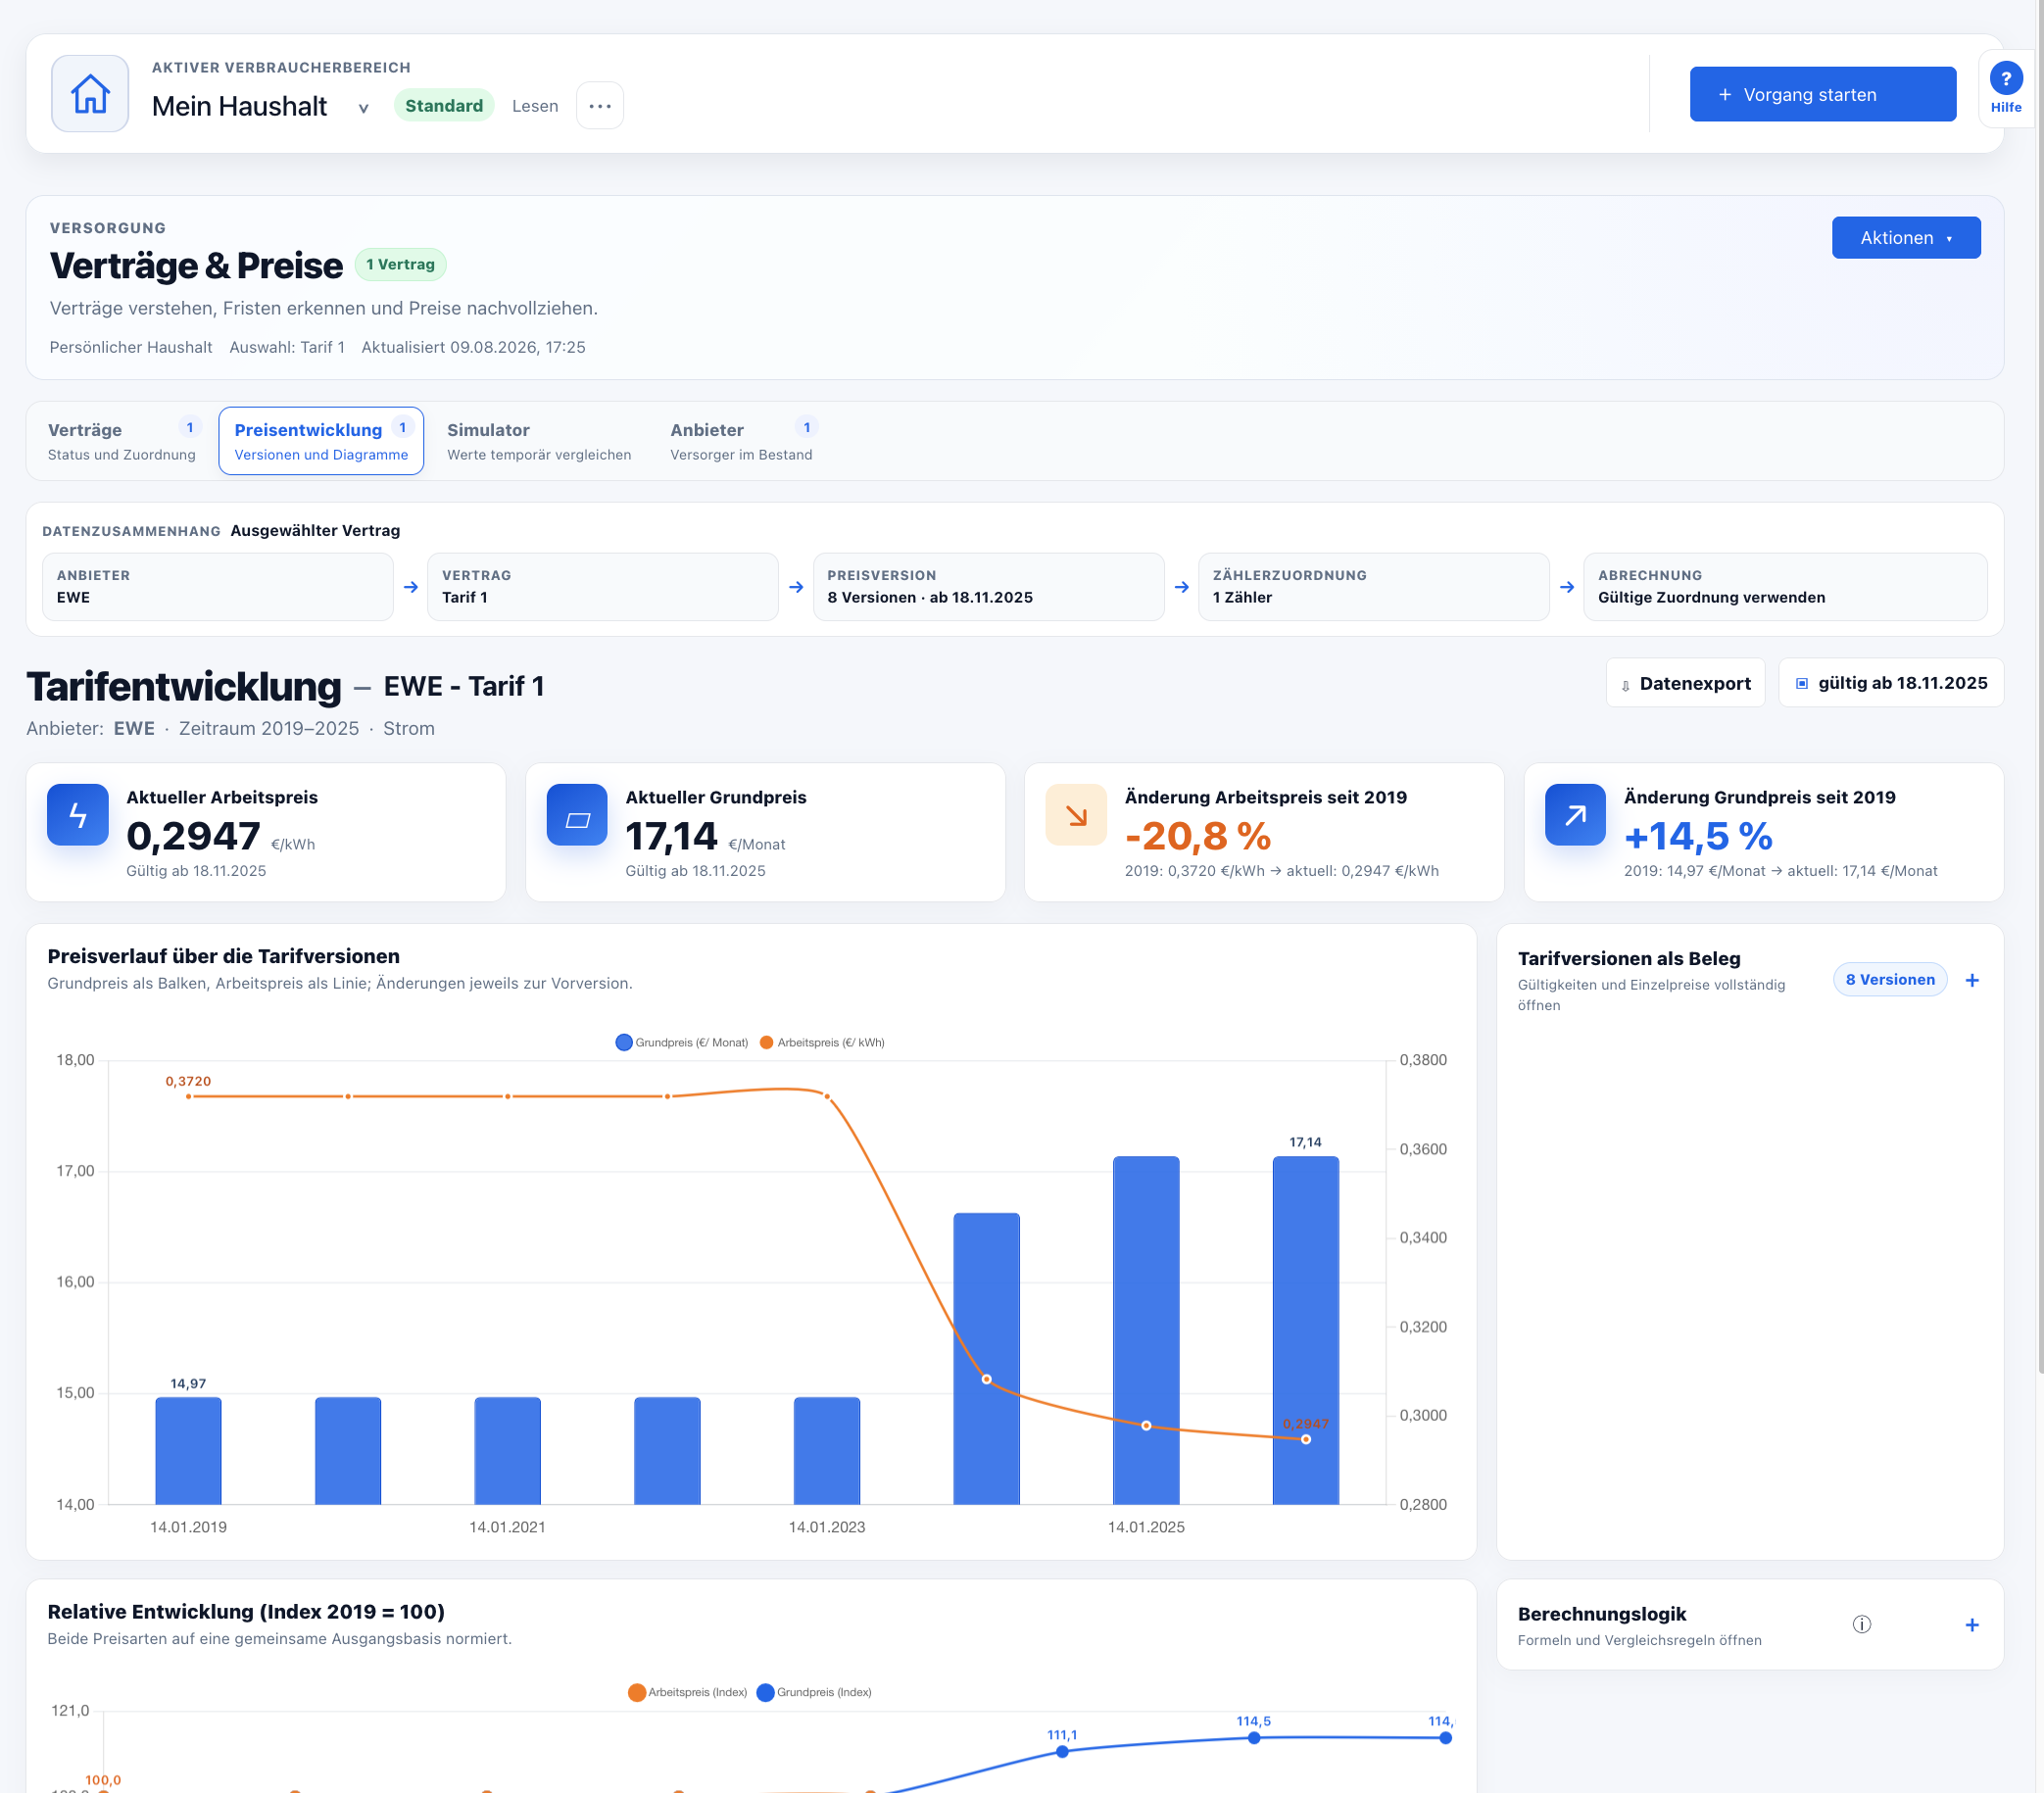Toggle Grundpreis (Index) legend in relative chart
Screen dimensions: 2044x1793
tap(814, 1692)
